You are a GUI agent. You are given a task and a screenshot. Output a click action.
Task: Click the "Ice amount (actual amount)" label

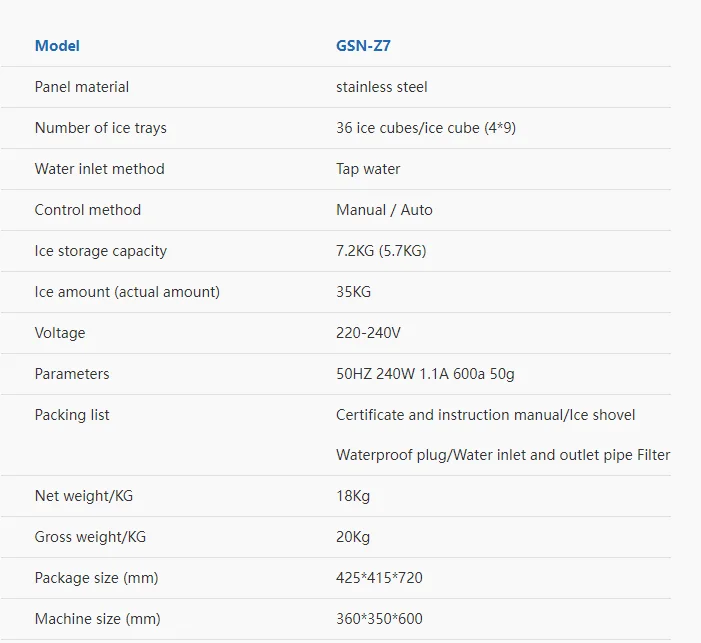pos(127,292)
